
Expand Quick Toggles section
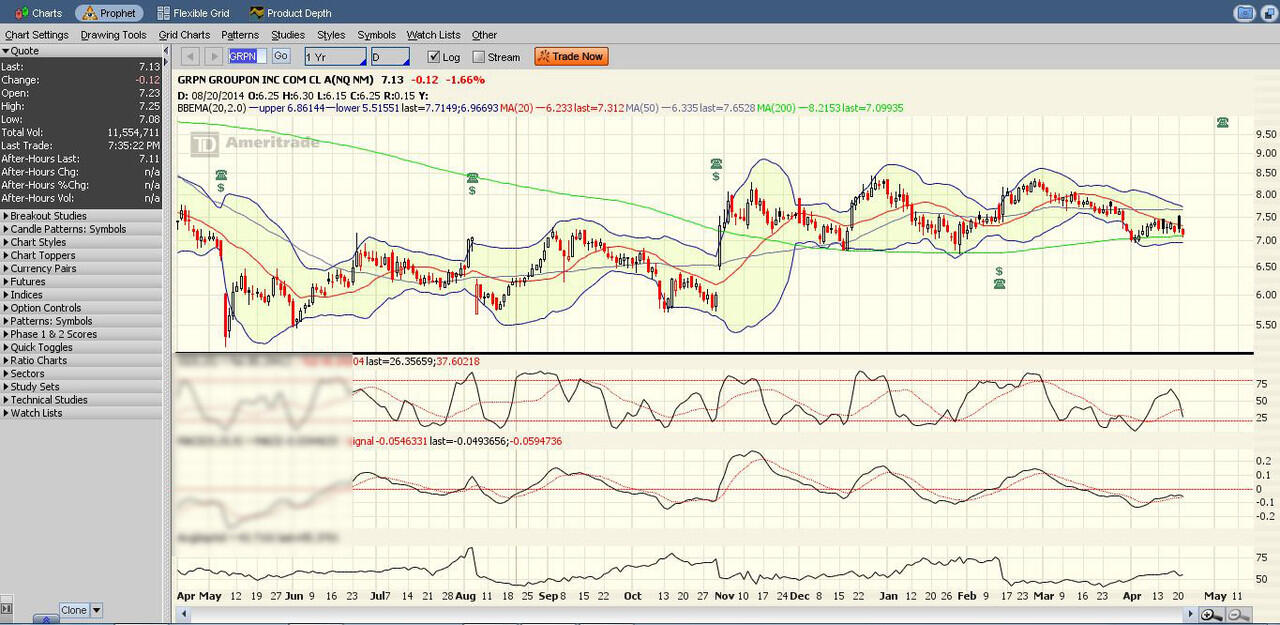(81, 347)
